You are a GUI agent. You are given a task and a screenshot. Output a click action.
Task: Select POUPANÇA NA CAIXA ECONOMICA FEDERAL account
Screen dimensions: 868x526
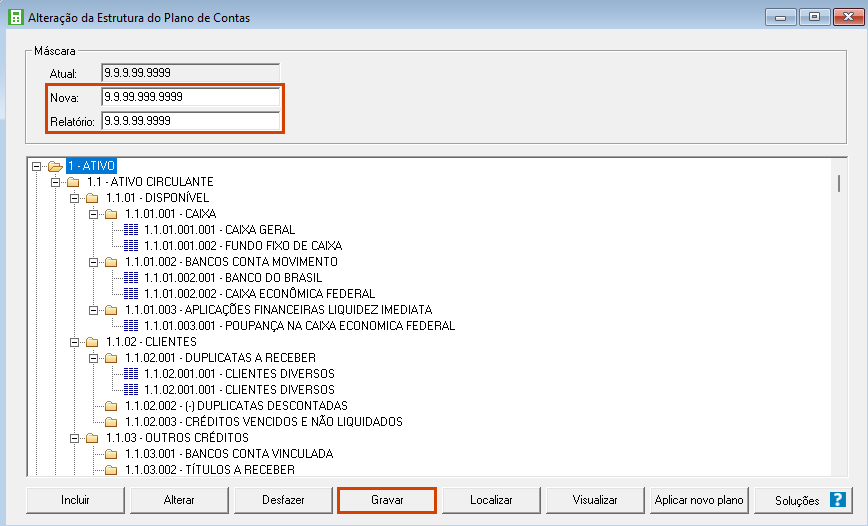(x=299, y=326)
